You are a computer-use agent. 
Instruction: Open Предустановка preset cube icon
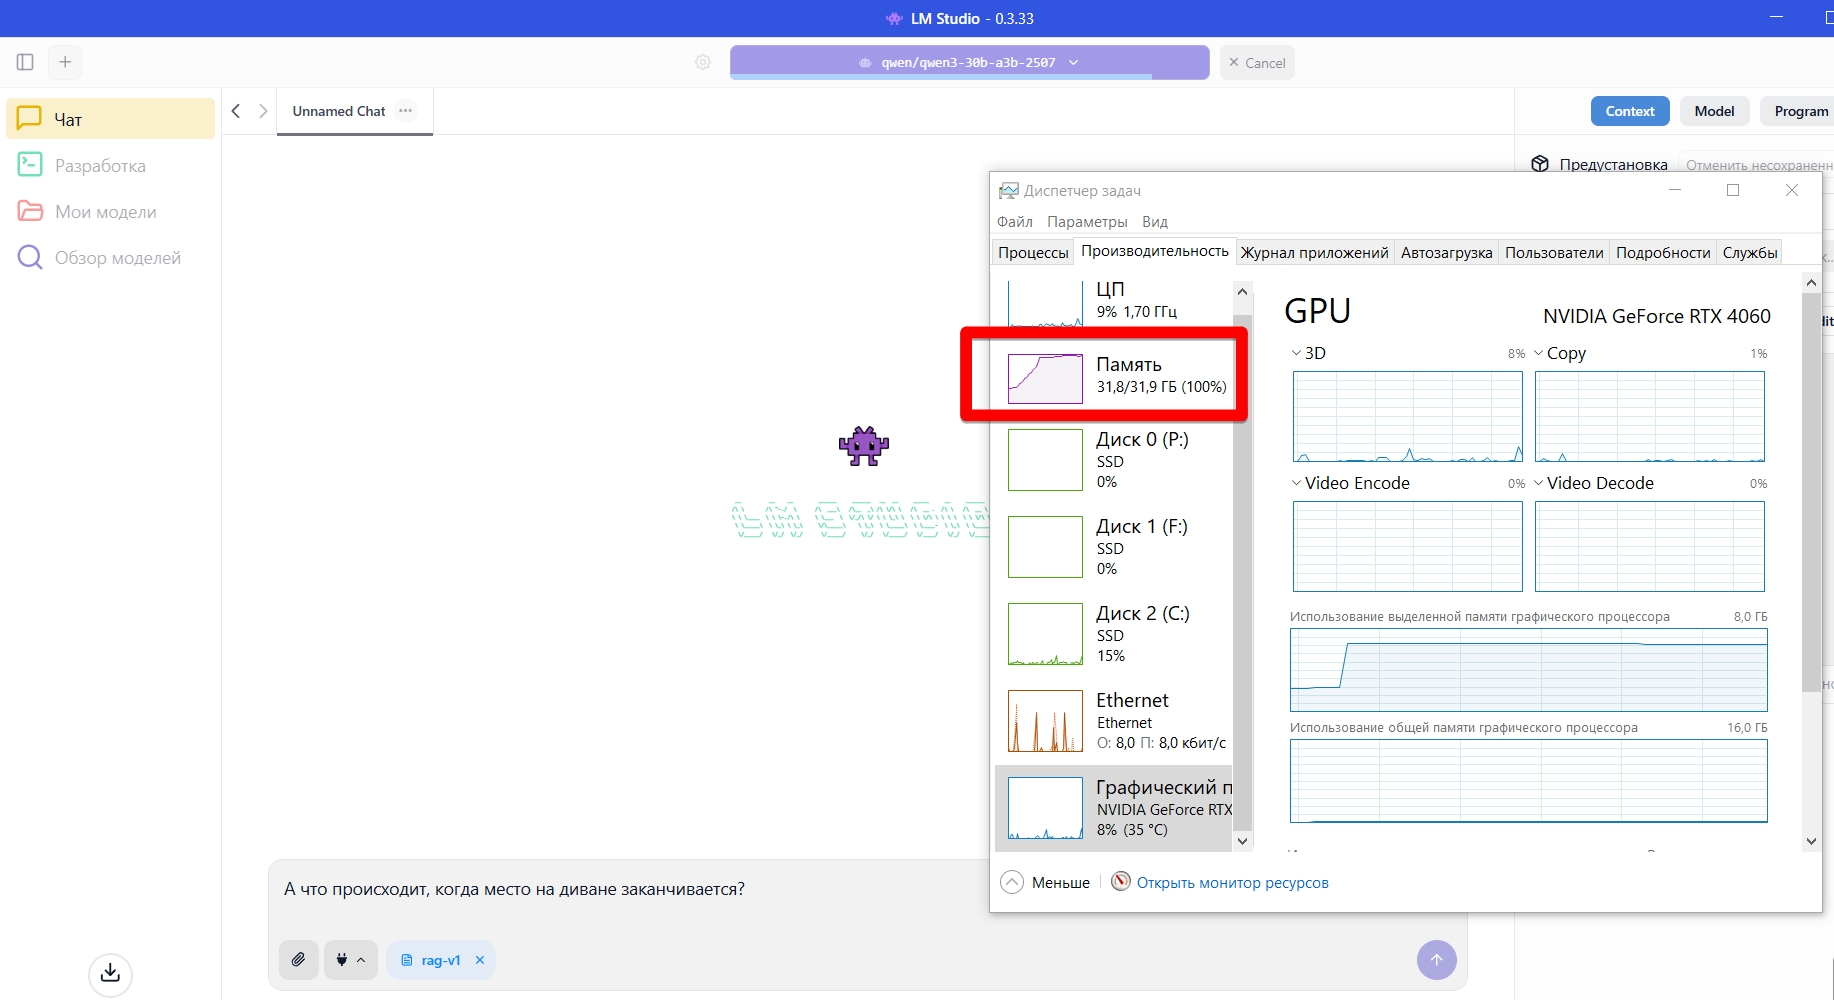[1540, 164]
